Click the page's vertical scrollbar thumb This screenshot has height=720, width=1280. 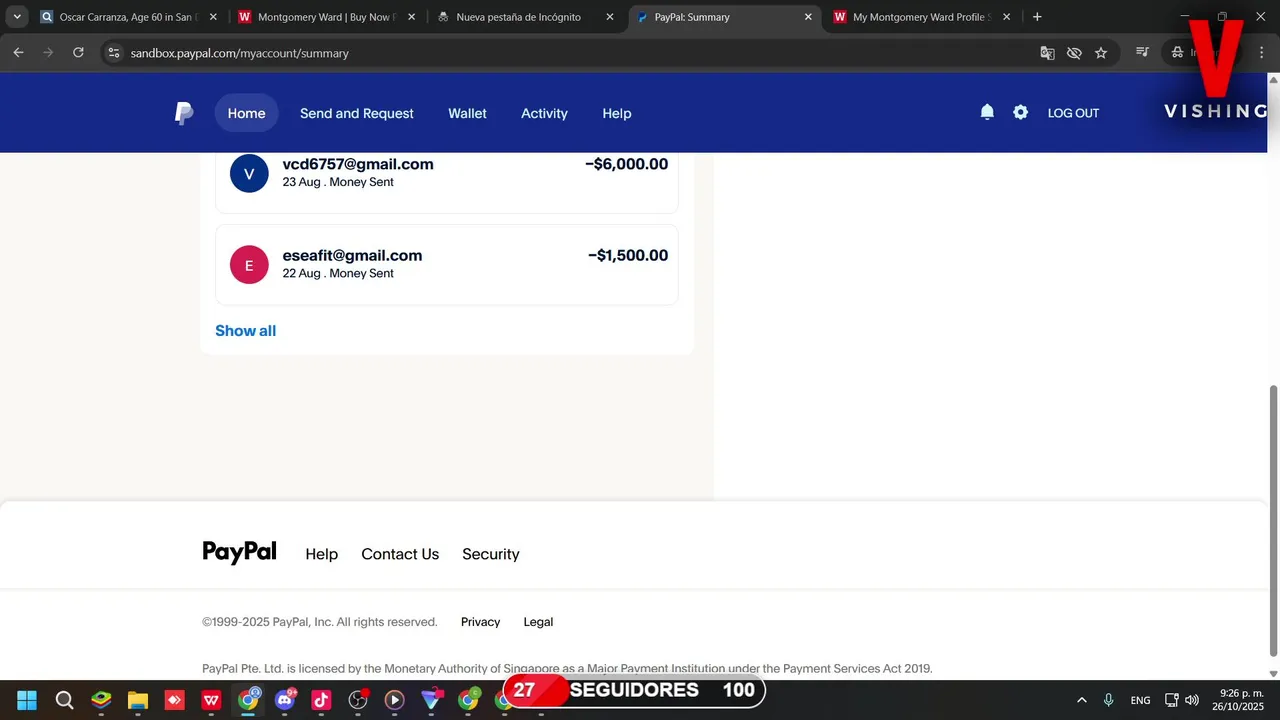point(1273,520)
